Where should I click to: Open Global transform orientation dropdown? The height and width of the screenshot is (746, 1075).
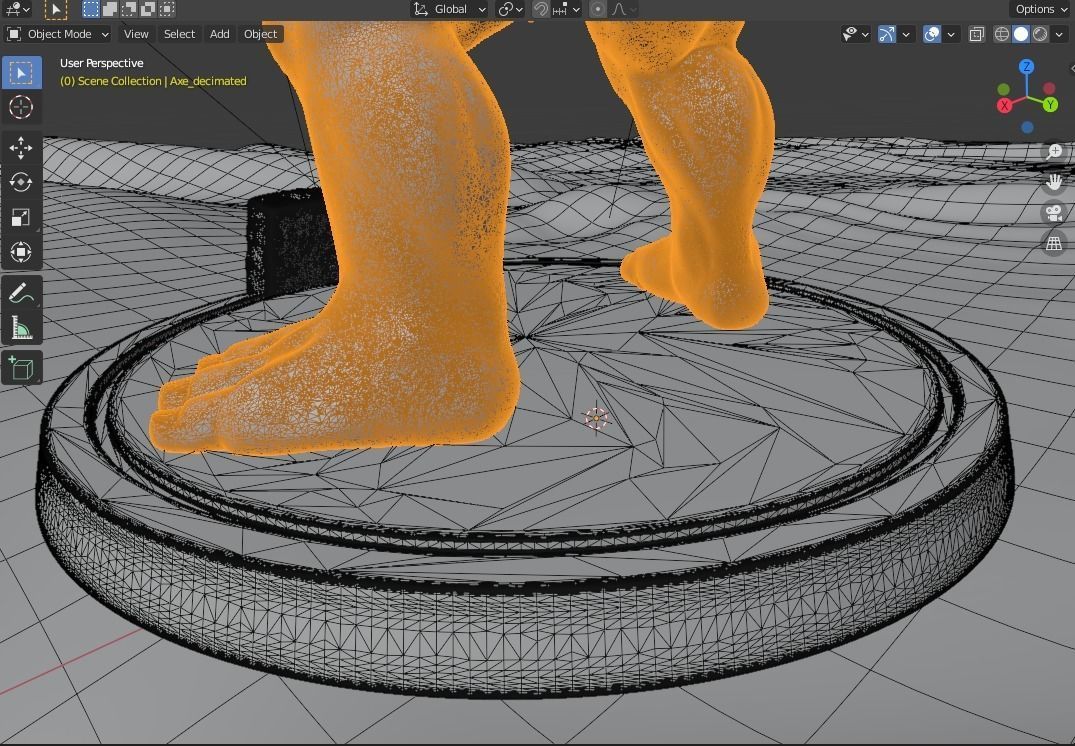(450, 9)
